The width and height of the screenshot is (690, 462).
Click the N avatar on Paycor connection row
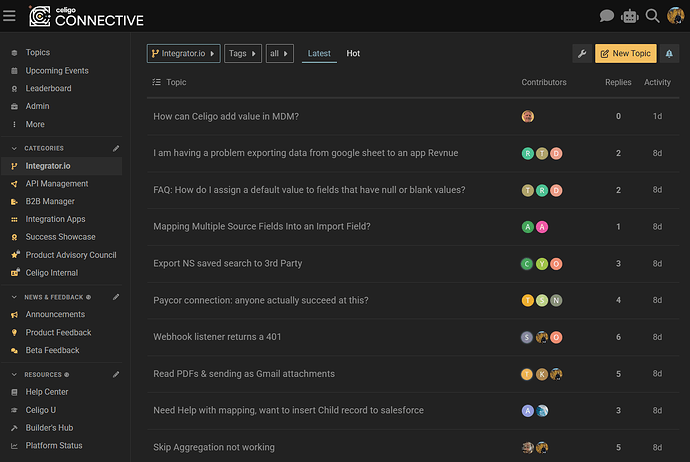click(556, 301)
